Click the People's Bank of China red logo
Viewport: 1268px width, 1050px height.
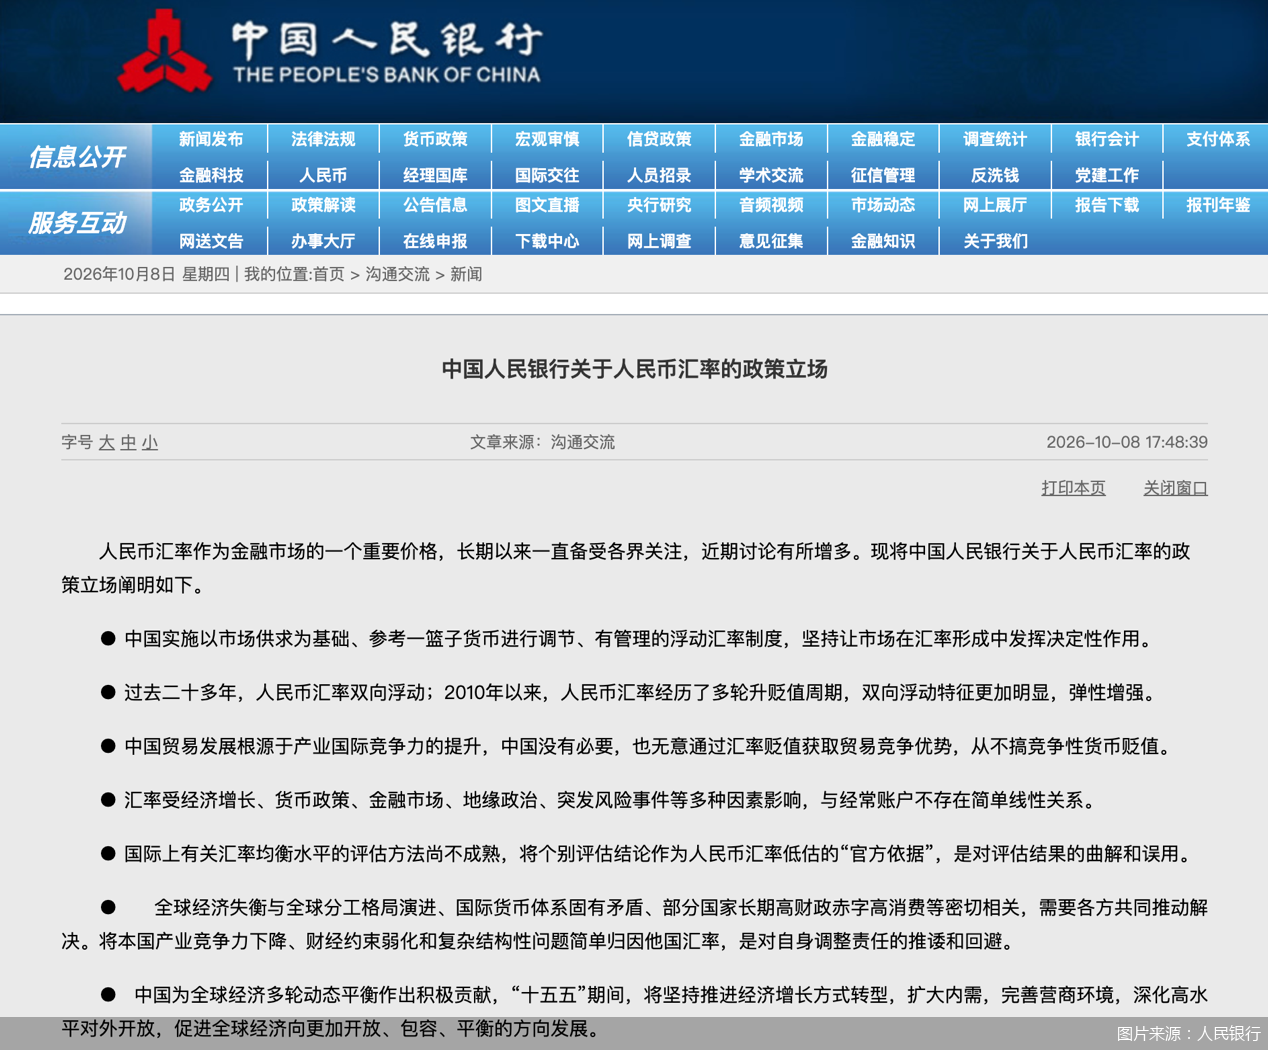pyautogui.click(x=165, y=52)
